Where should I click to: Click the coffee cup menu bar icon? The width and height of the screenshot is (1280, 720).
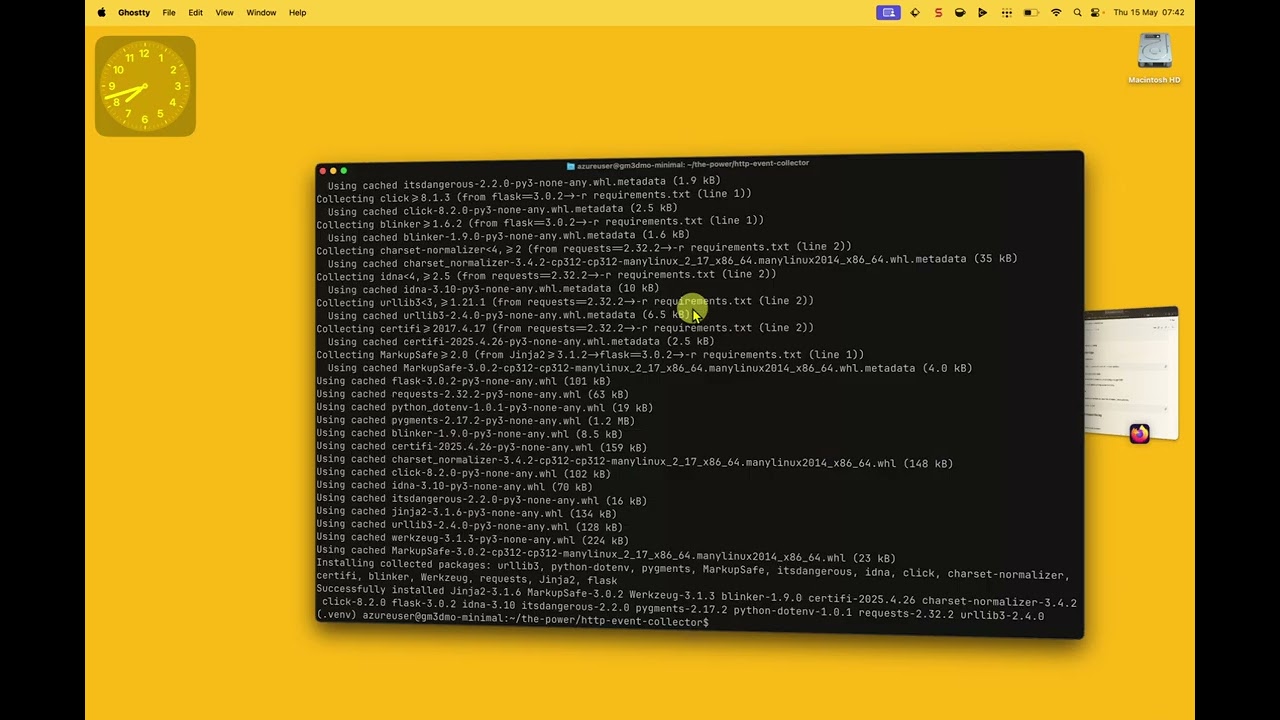960,12
